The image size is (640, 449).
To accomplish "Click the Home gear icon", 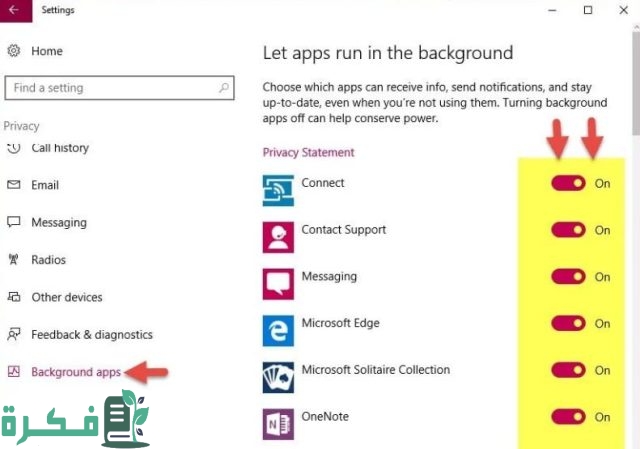I will tap(14, 51).
